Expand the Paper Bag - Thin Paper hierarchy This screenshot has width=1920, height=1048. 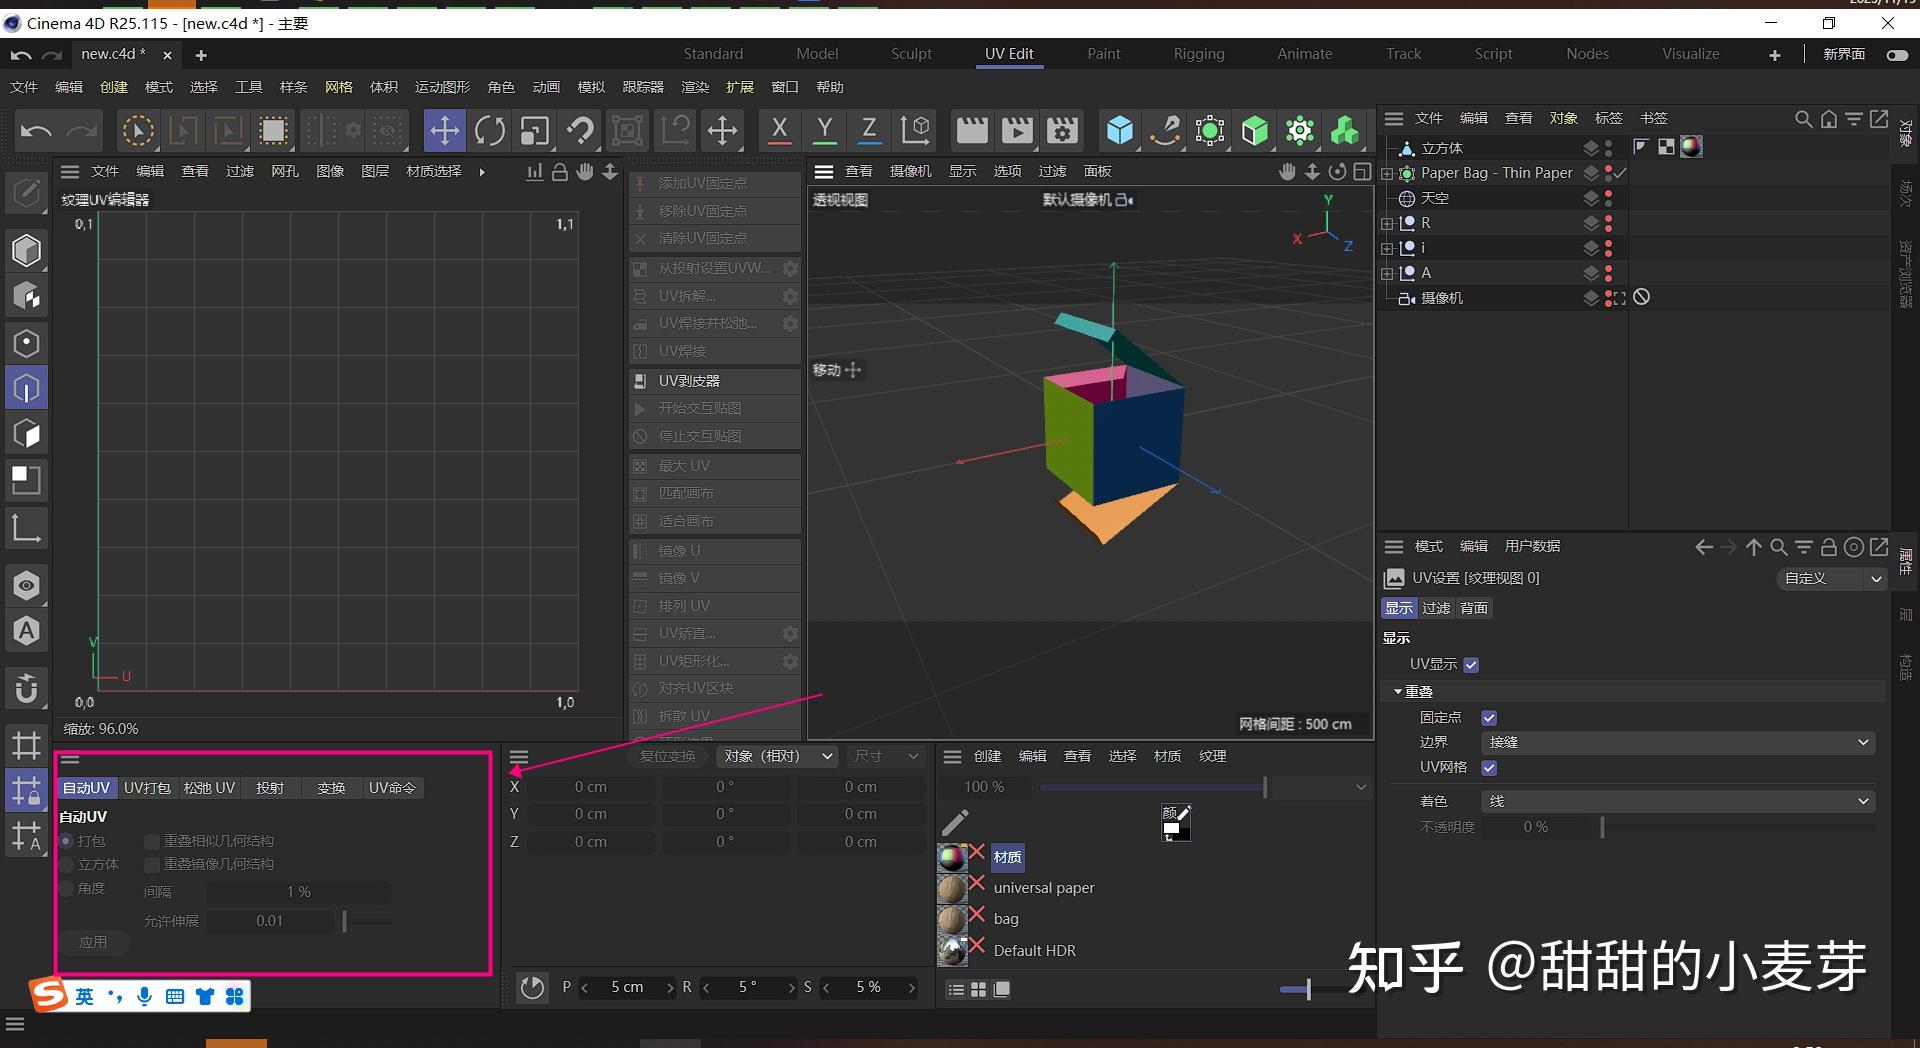click(1386, 172)
